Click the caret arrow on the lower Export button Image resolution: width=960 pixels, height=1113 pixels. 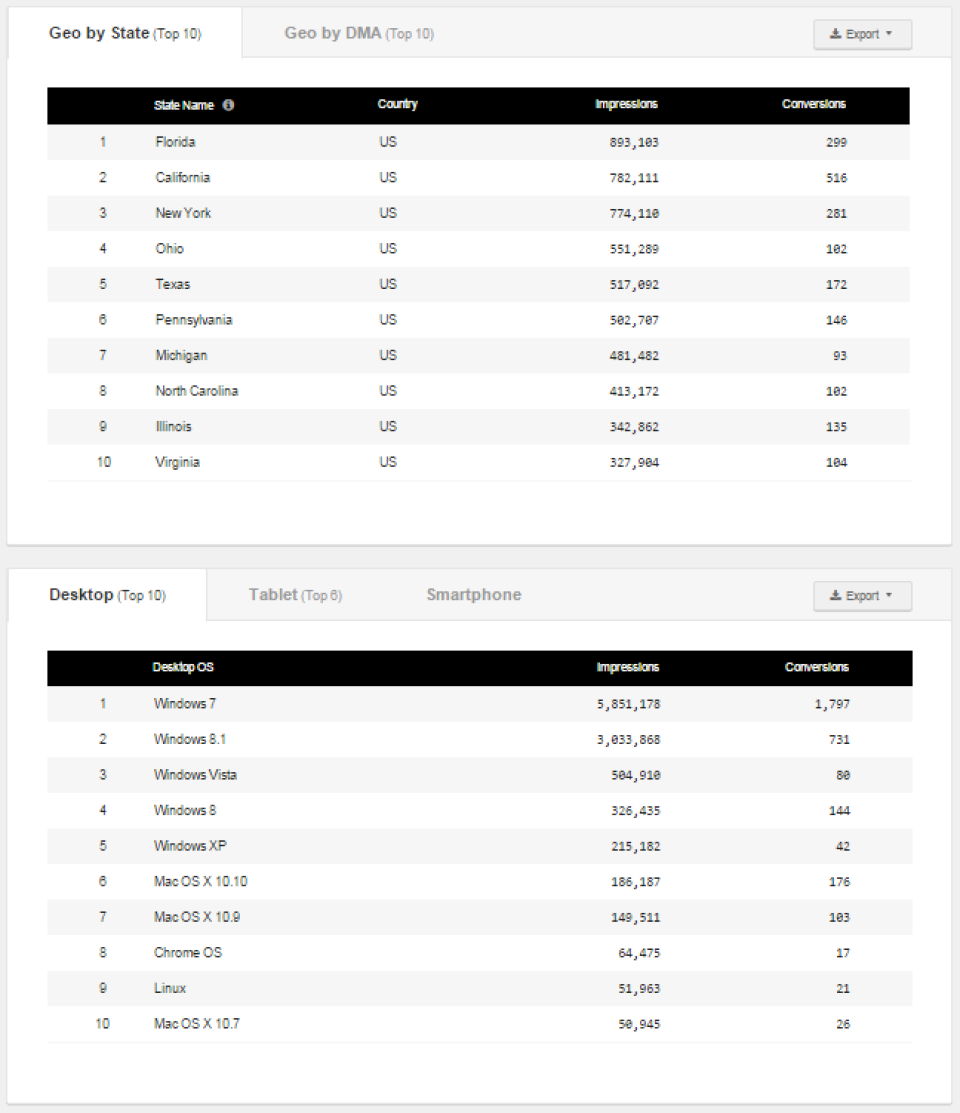tap(889, 596)
